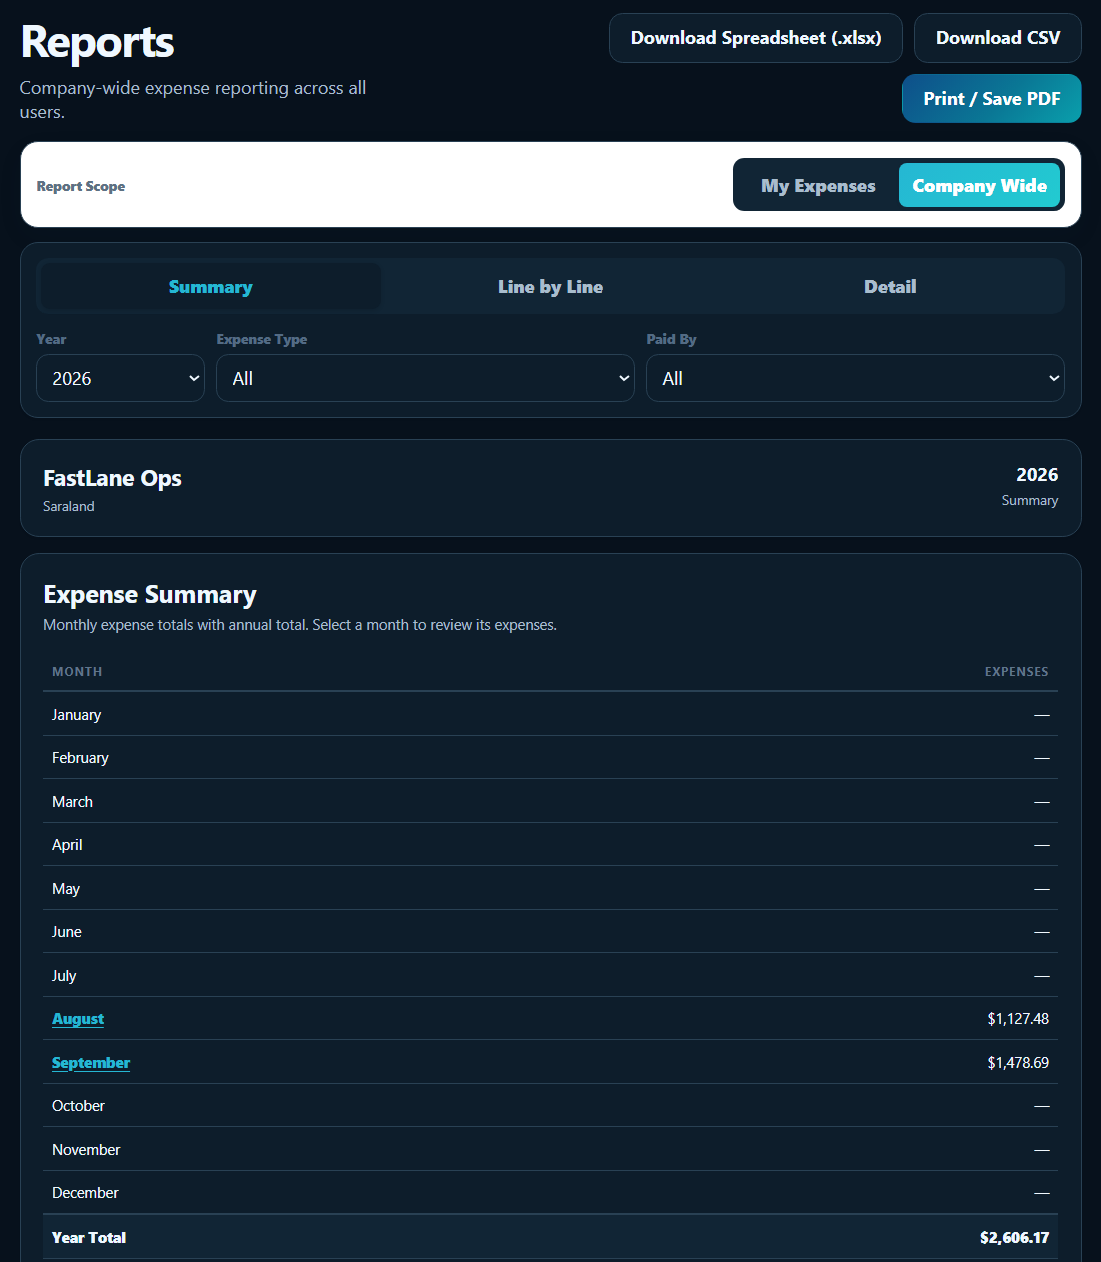Image resolution: width=1101 pixels, height=1262 pixels.
Task: Click the August total $1,127.48
Action: click(x=1018, y=1019)
